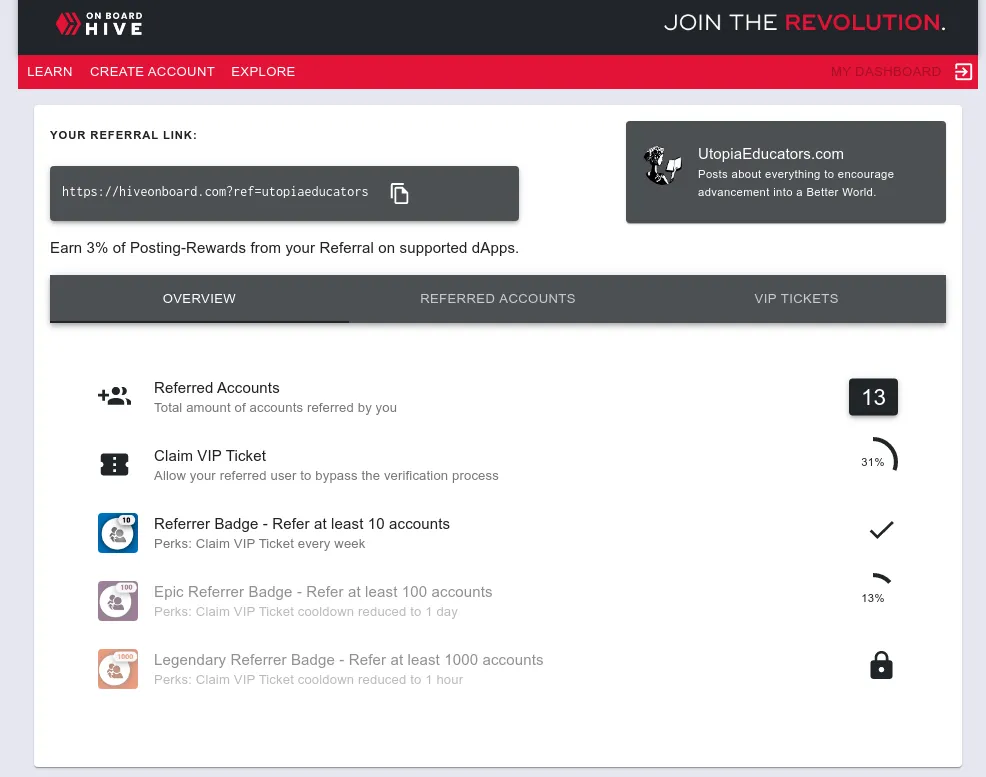Click the referred accounts count 13
This screenshot has width=986, height=777.
pyautogui.click(x=873, y=397)
